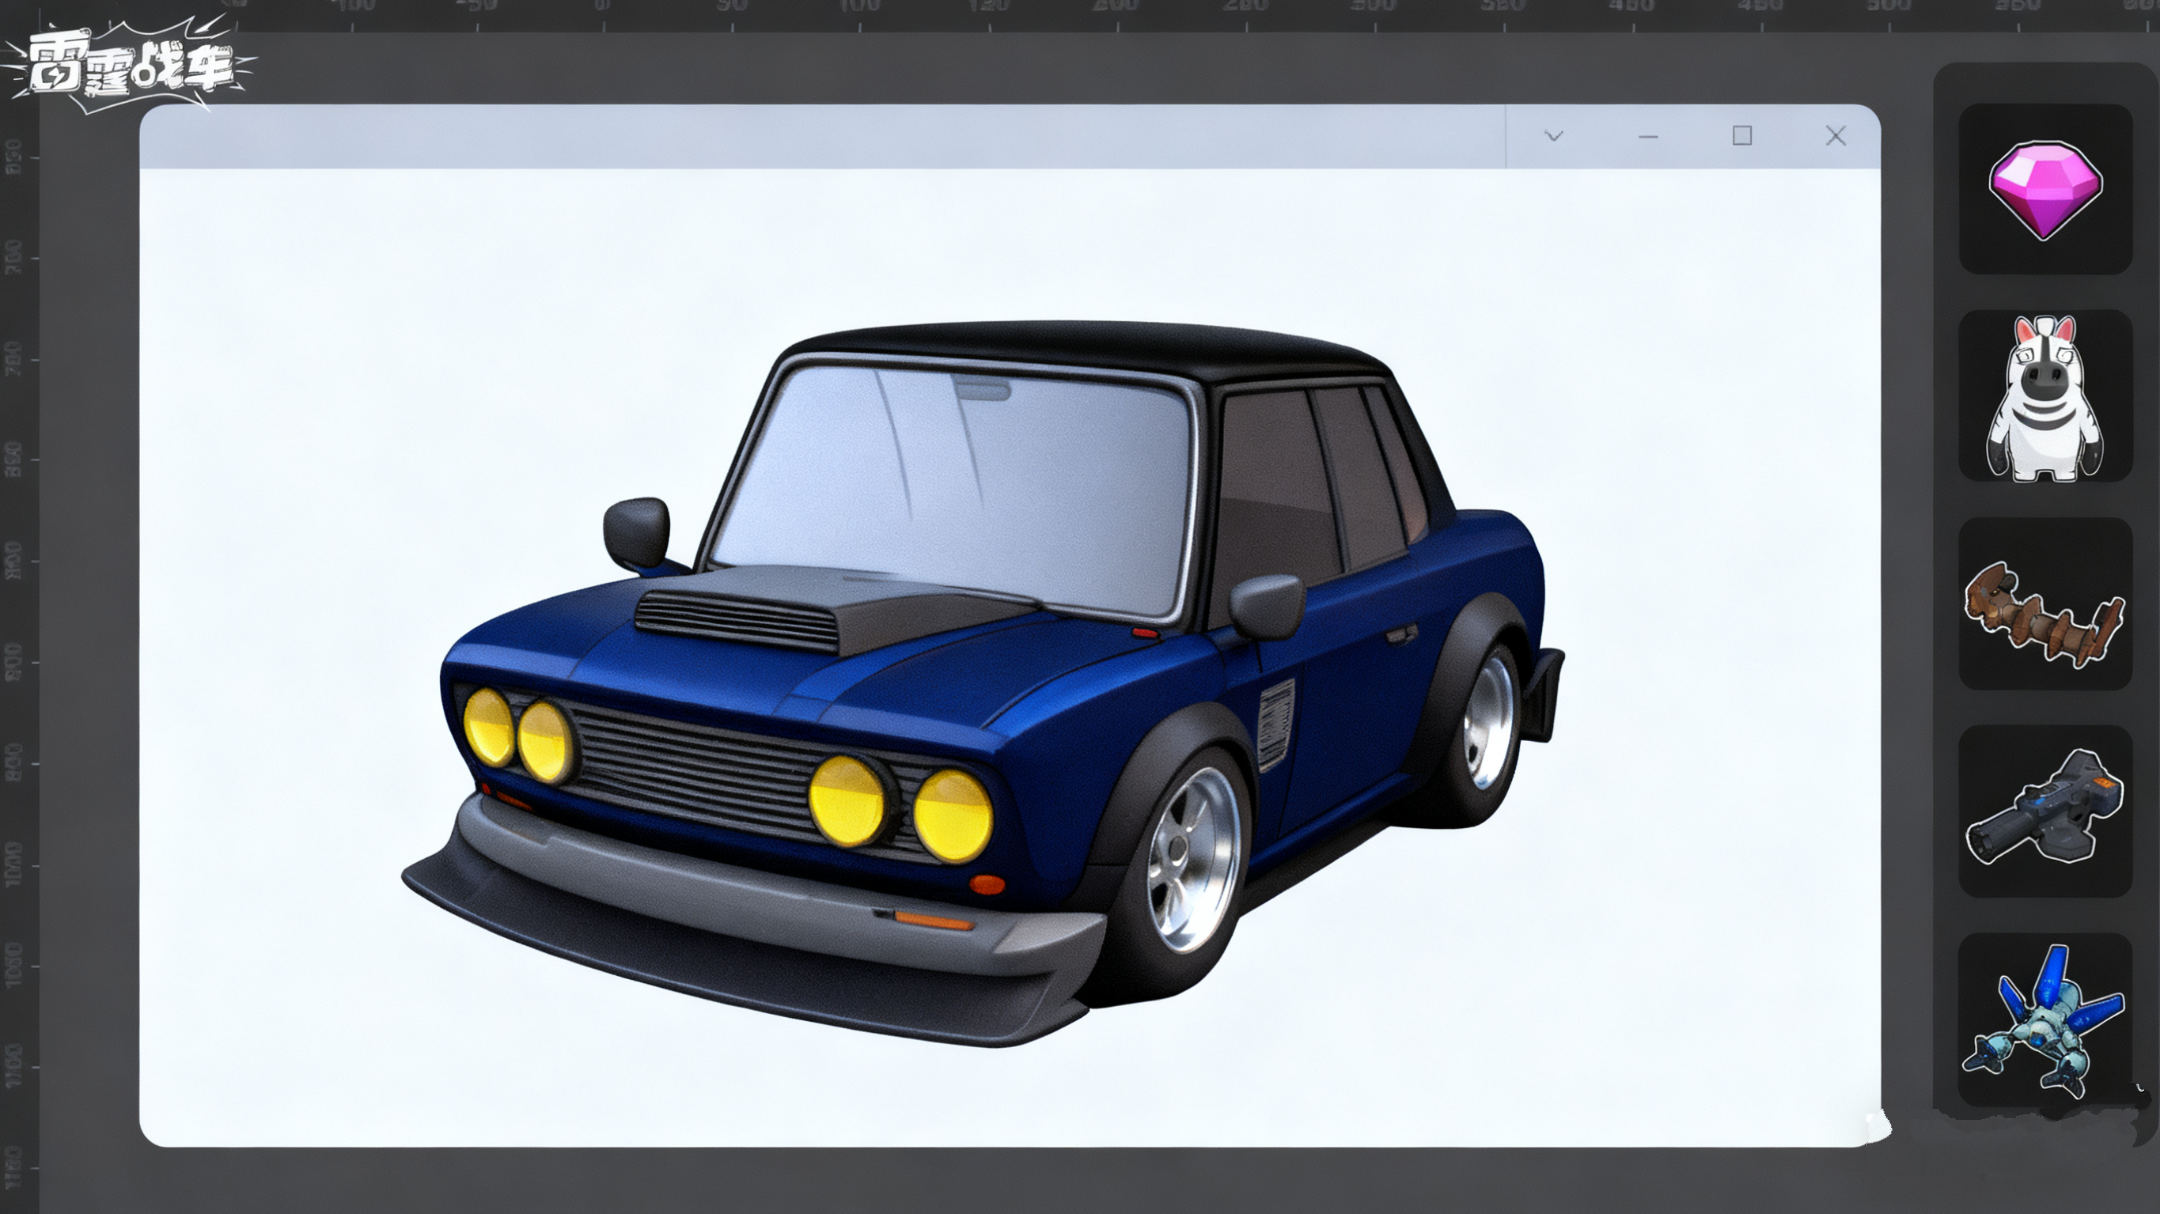Click the vertical ruler on the left

(18, 620)
